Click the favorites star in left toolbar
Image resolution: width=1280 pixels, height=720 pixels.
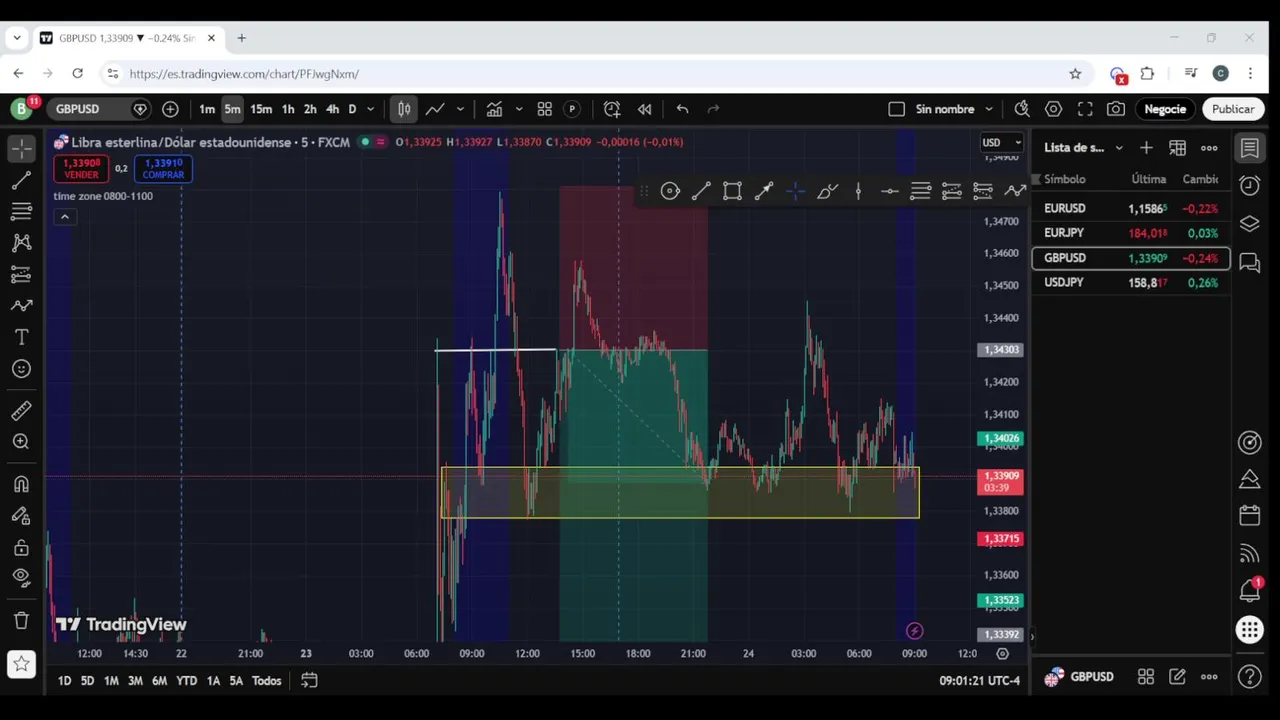click(21, 663)
